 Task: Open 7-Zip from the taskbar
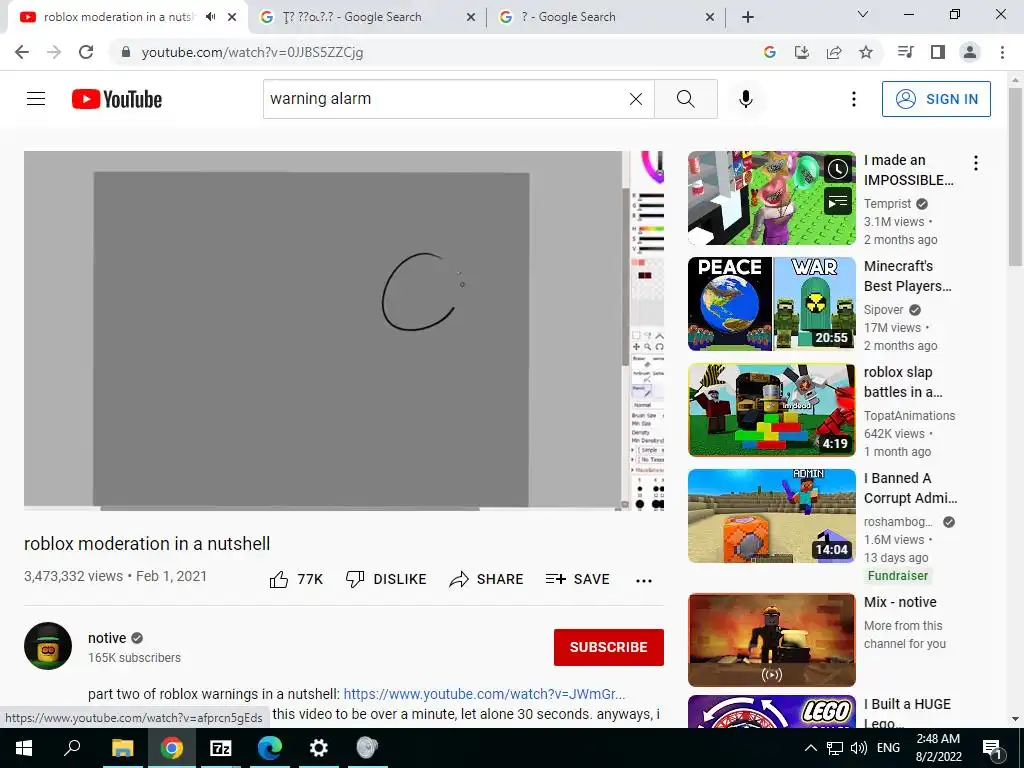220,748
